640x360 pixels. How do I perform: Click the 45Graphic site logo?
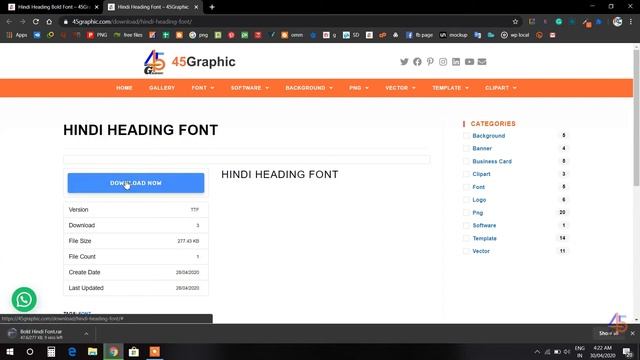pos(189,62)
